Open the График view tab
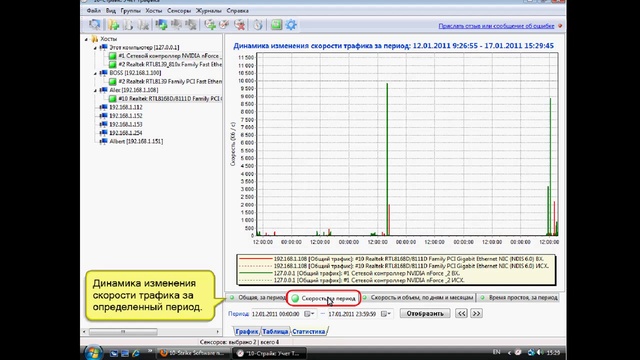This screenshot has height=360, width=640. point(247,331)
